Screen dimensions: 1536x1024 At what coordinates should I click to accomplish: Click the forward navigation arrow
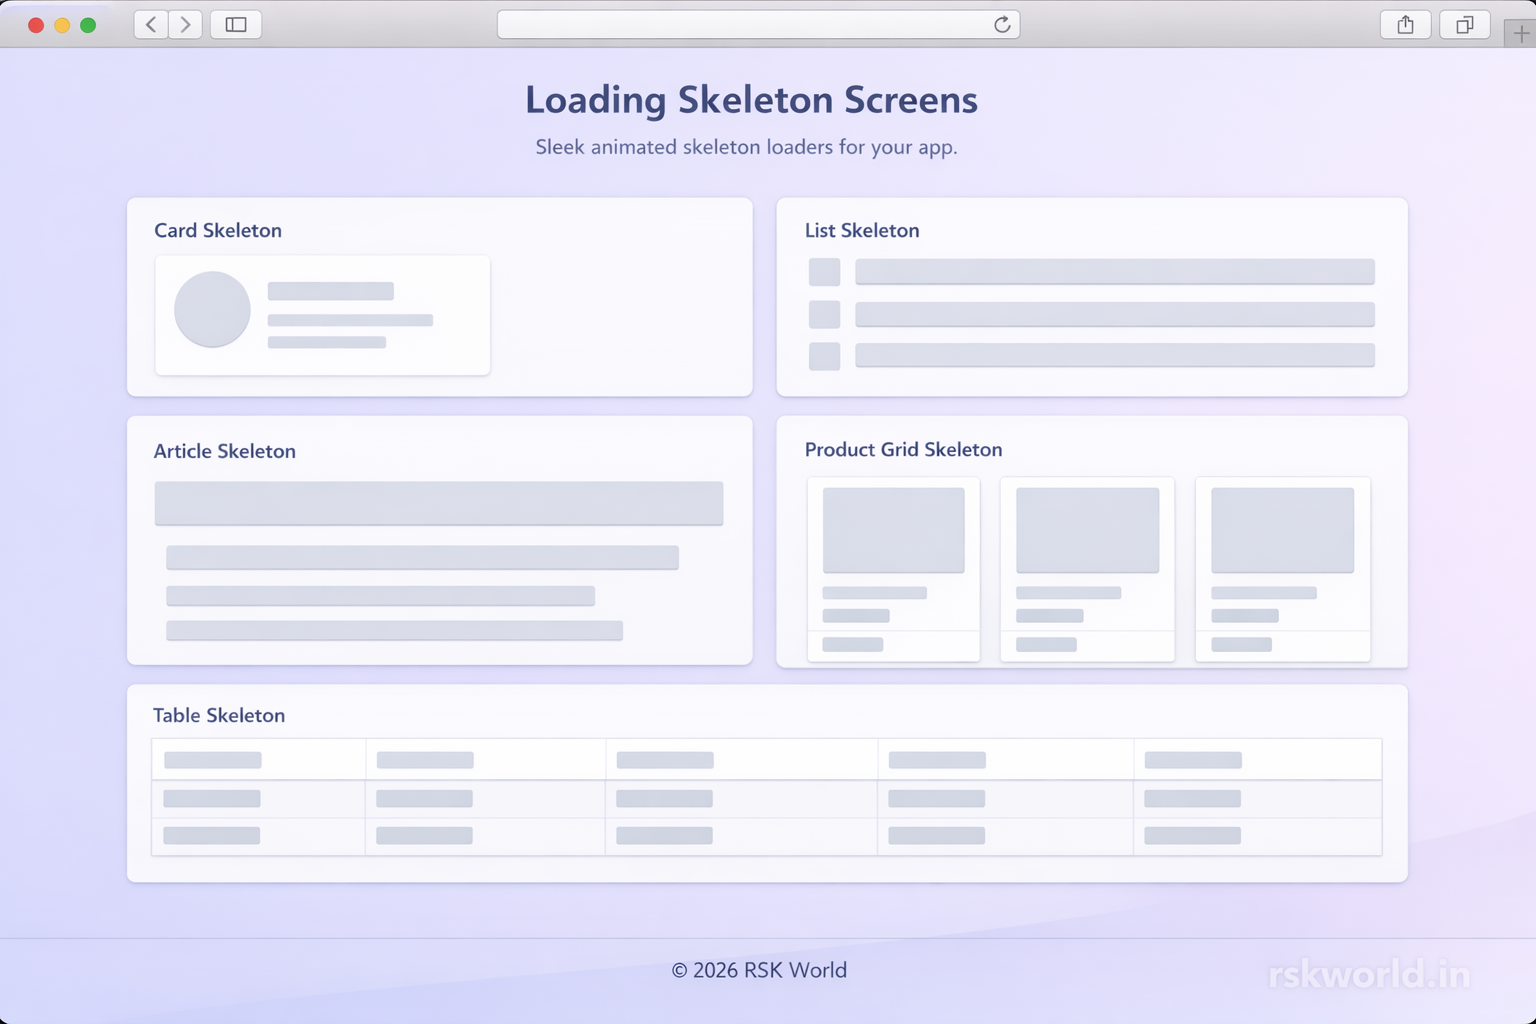pos(186,24)
